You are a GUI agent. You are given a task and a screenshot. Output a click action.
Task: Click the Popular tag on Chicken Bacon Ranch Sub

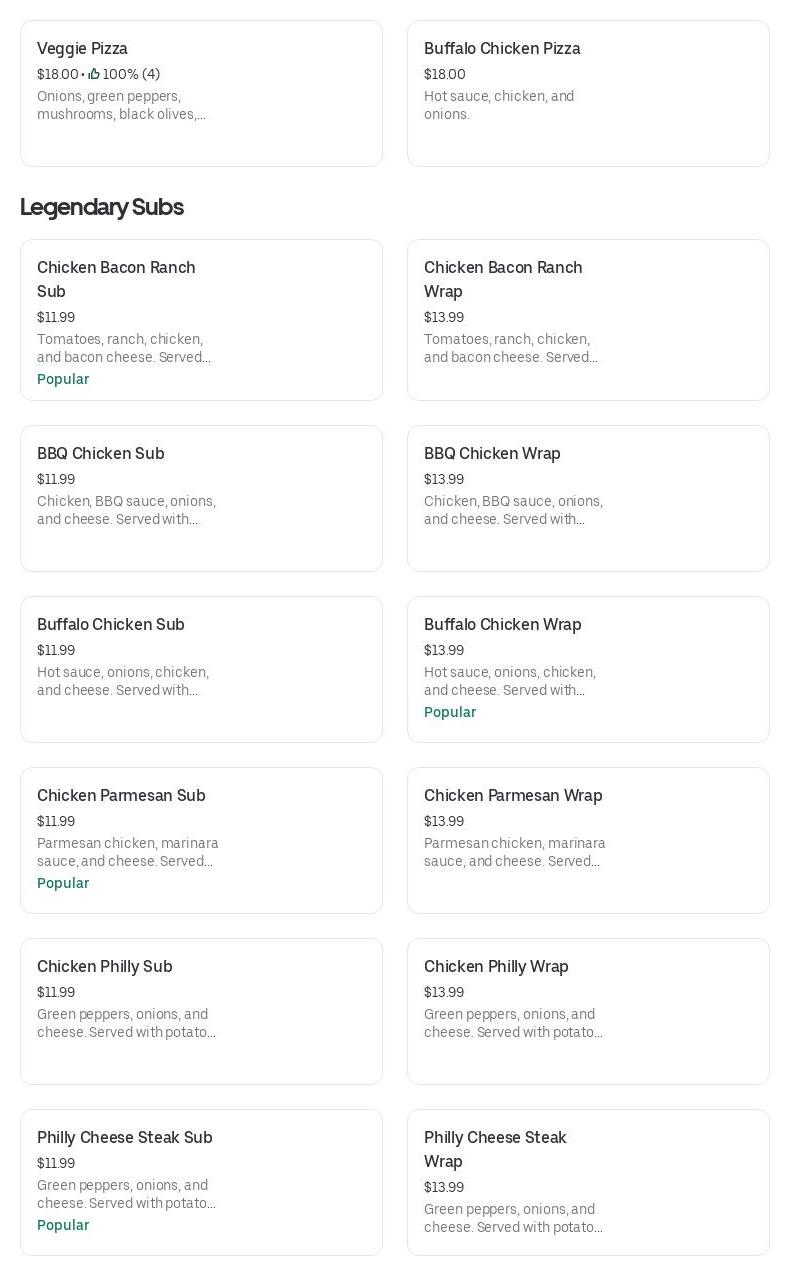point(63,379)
